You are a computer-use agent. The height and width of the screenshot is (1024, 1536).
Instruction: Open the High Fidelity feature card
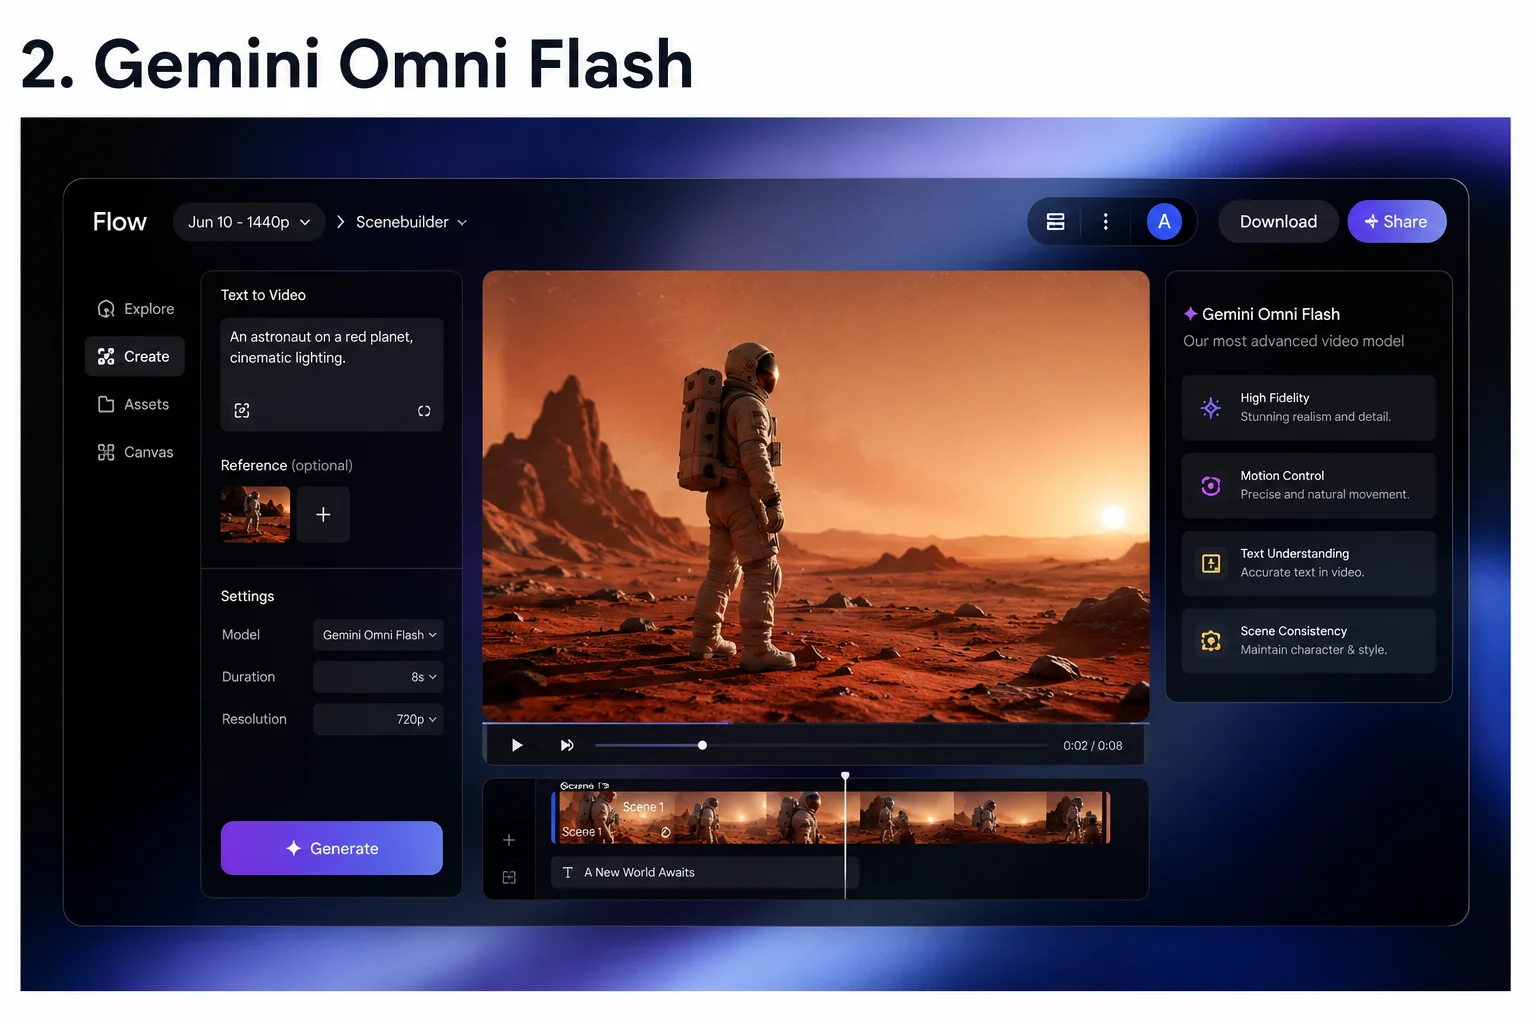[x=1309, y=408]
